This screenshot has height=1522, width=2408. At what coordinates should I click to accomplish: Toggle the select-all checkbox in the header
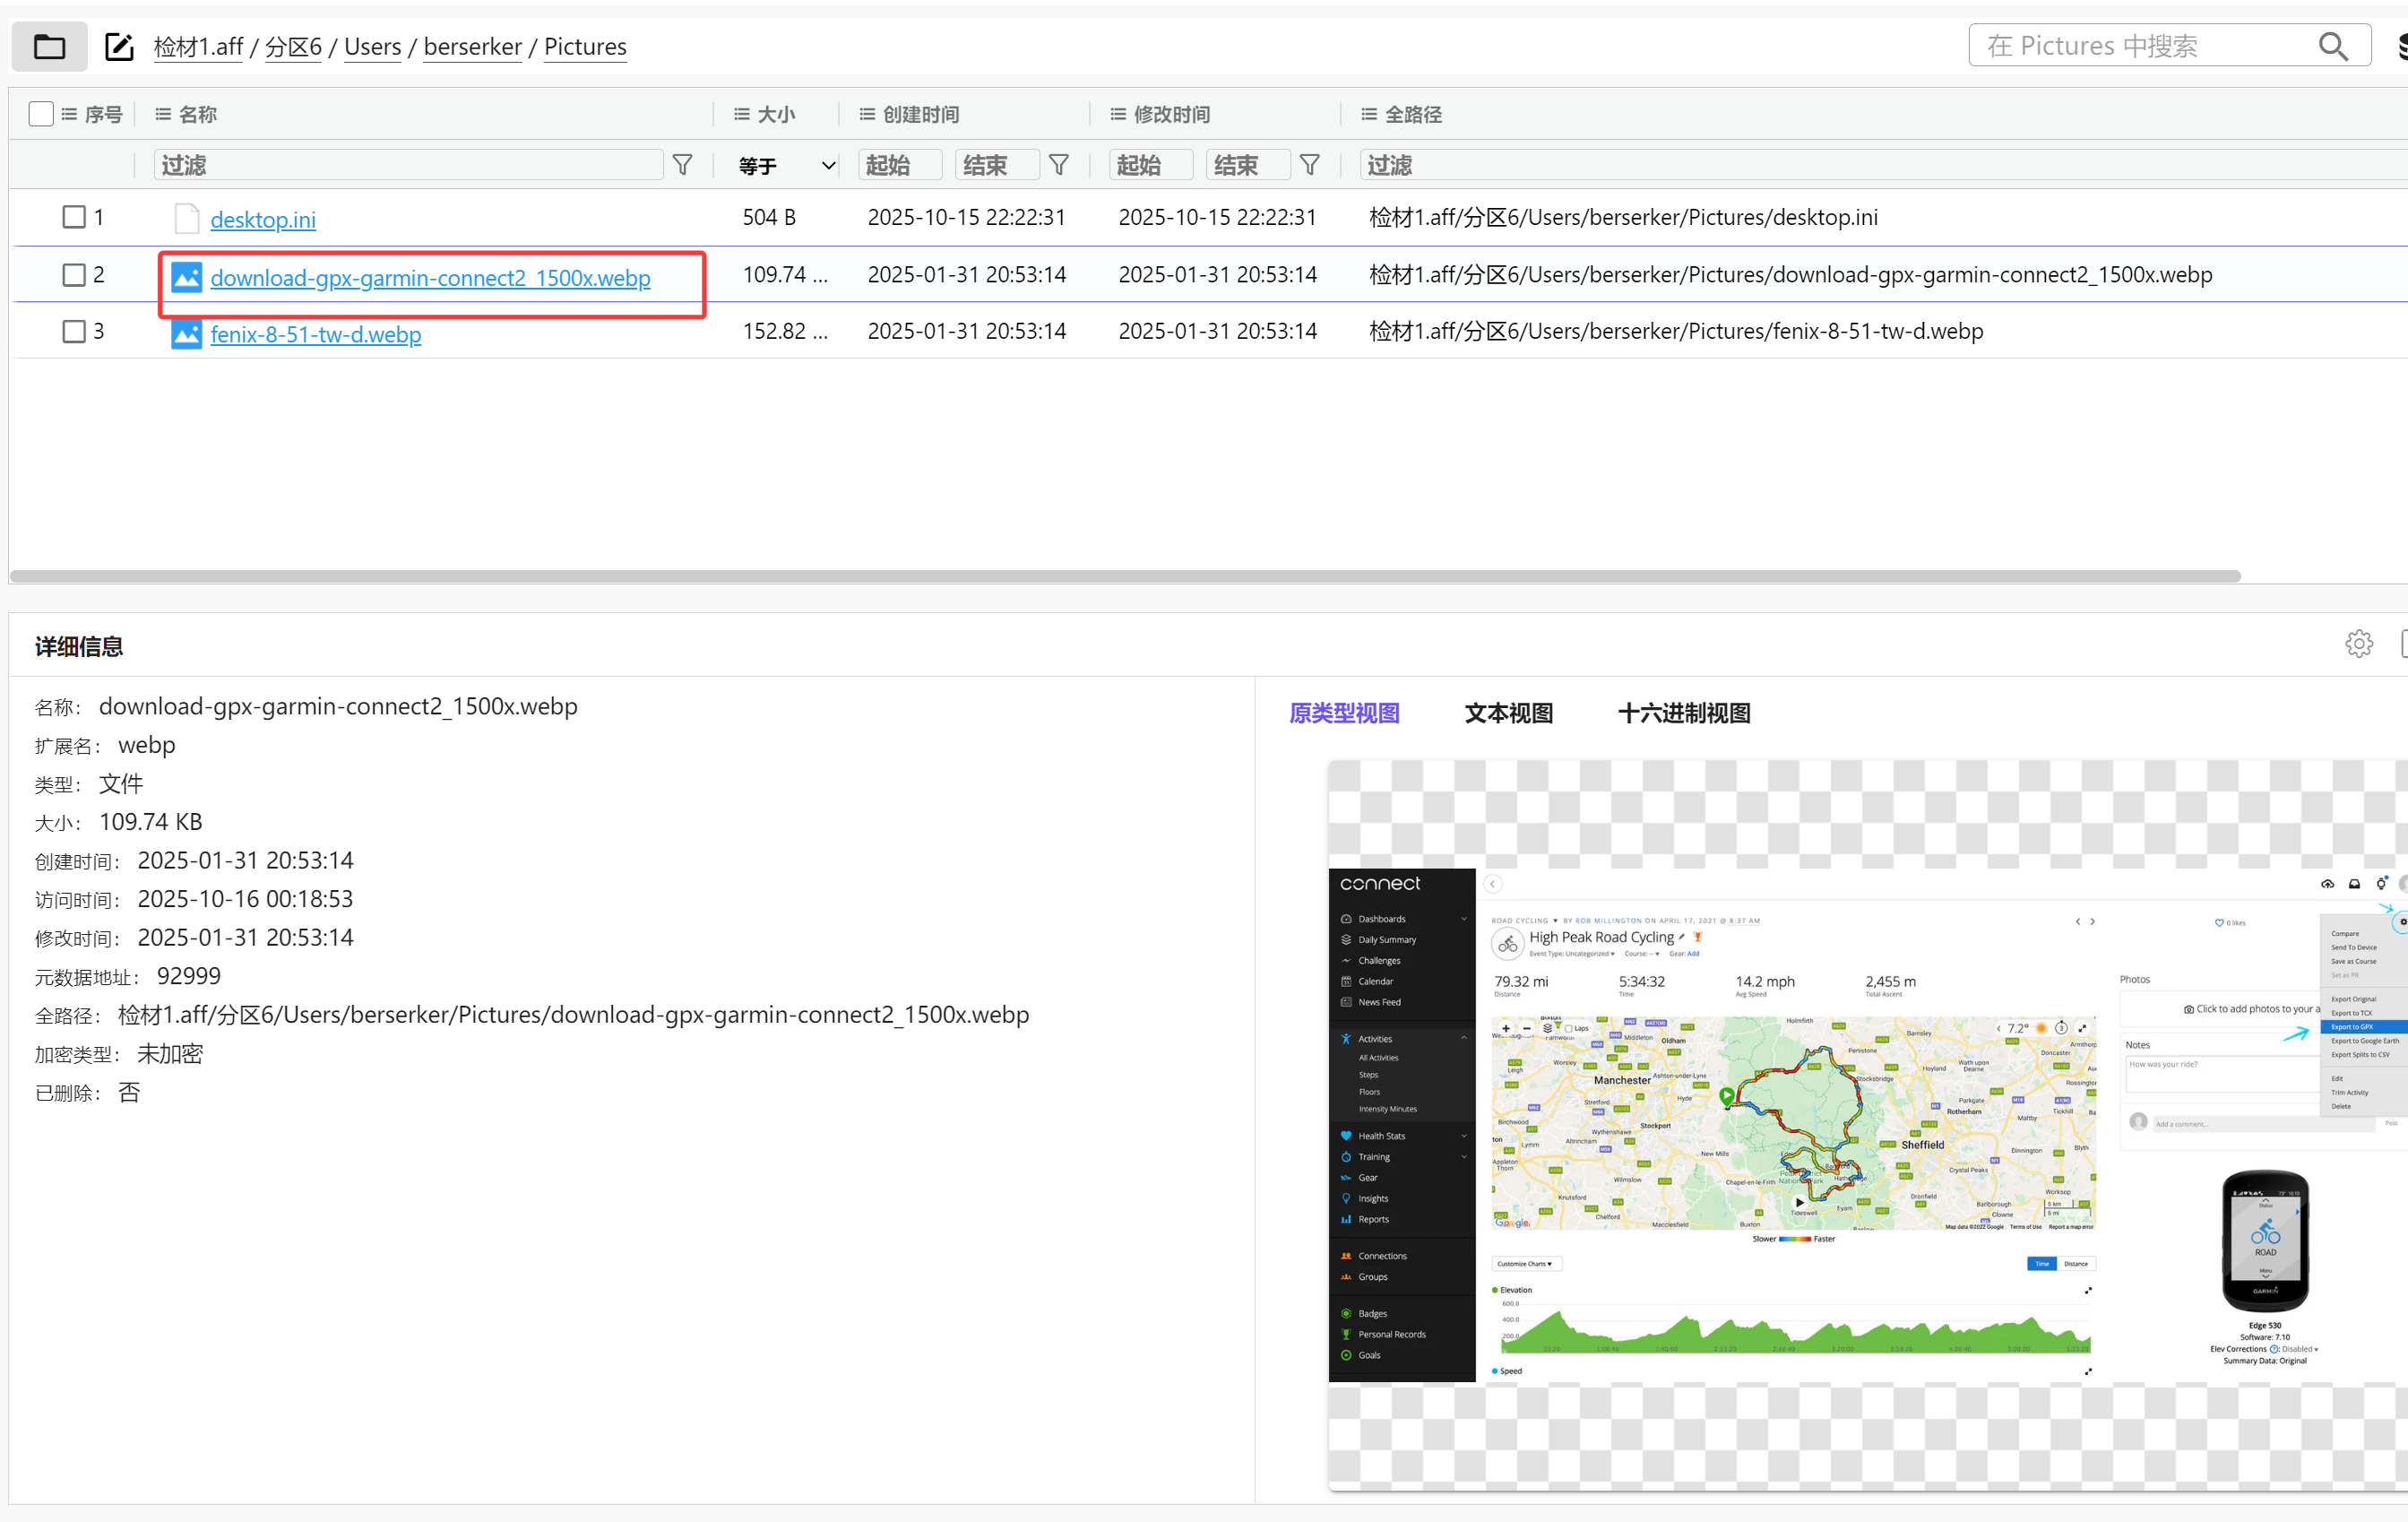(41, 114)
